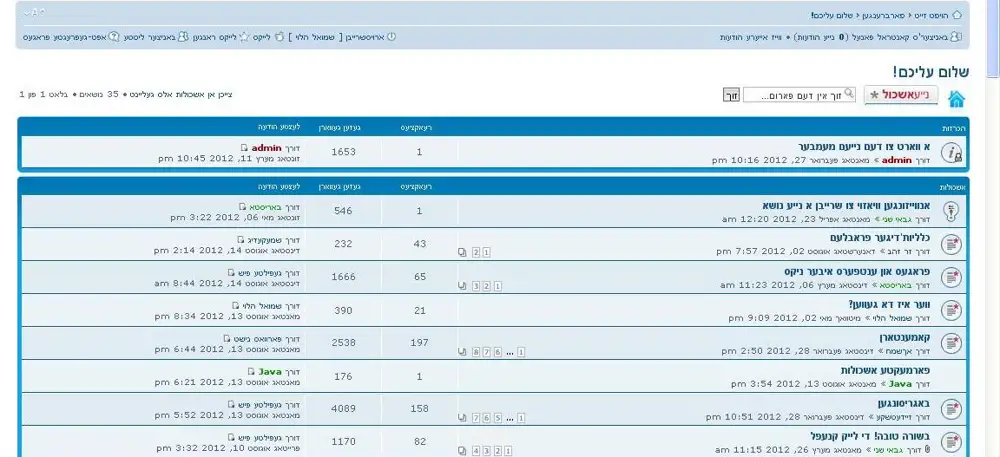The width and height of the screenshot is (1000, 457).
Task: Click the topic icon for פראגעס און ענטפערס איבער ניקס
Action: coord(952,277)
